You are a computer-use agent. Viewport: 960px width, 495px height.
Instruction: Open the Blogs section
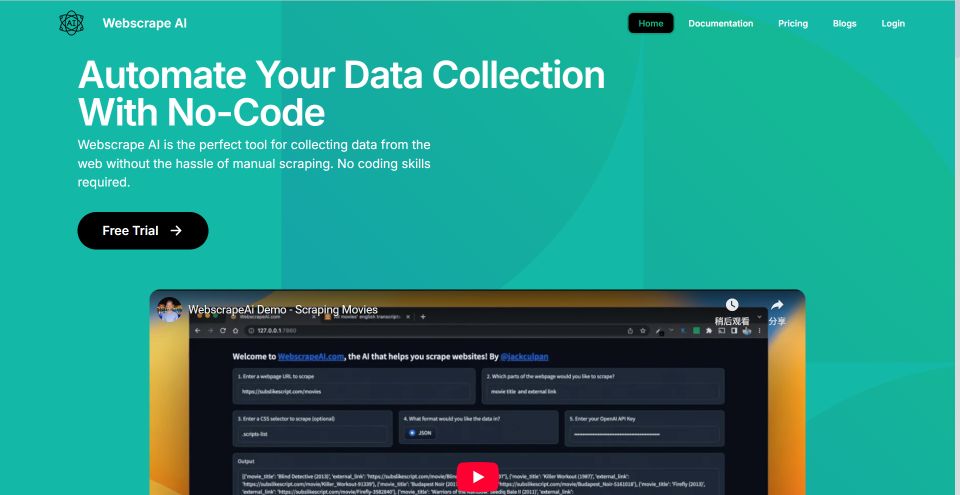[844, 23]
